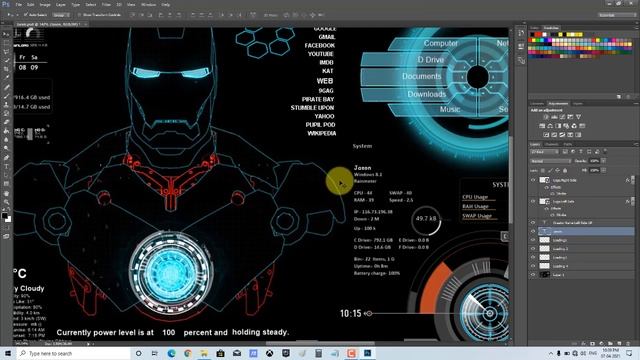Select the Clone Stamp tool
The image size is (640, 360).
pos(7,105)
